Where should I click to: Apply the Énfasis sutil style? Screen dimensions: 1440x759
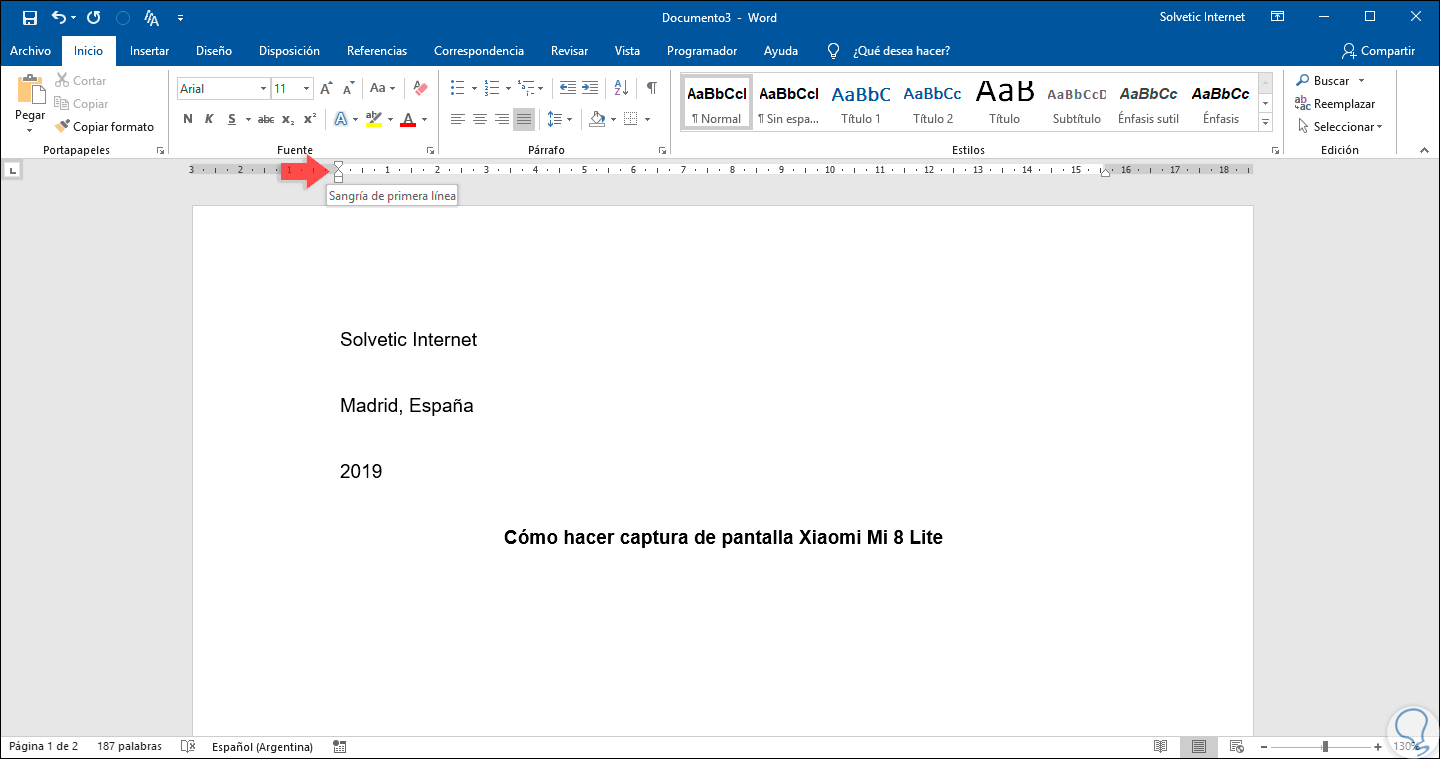click(1148, 103)
